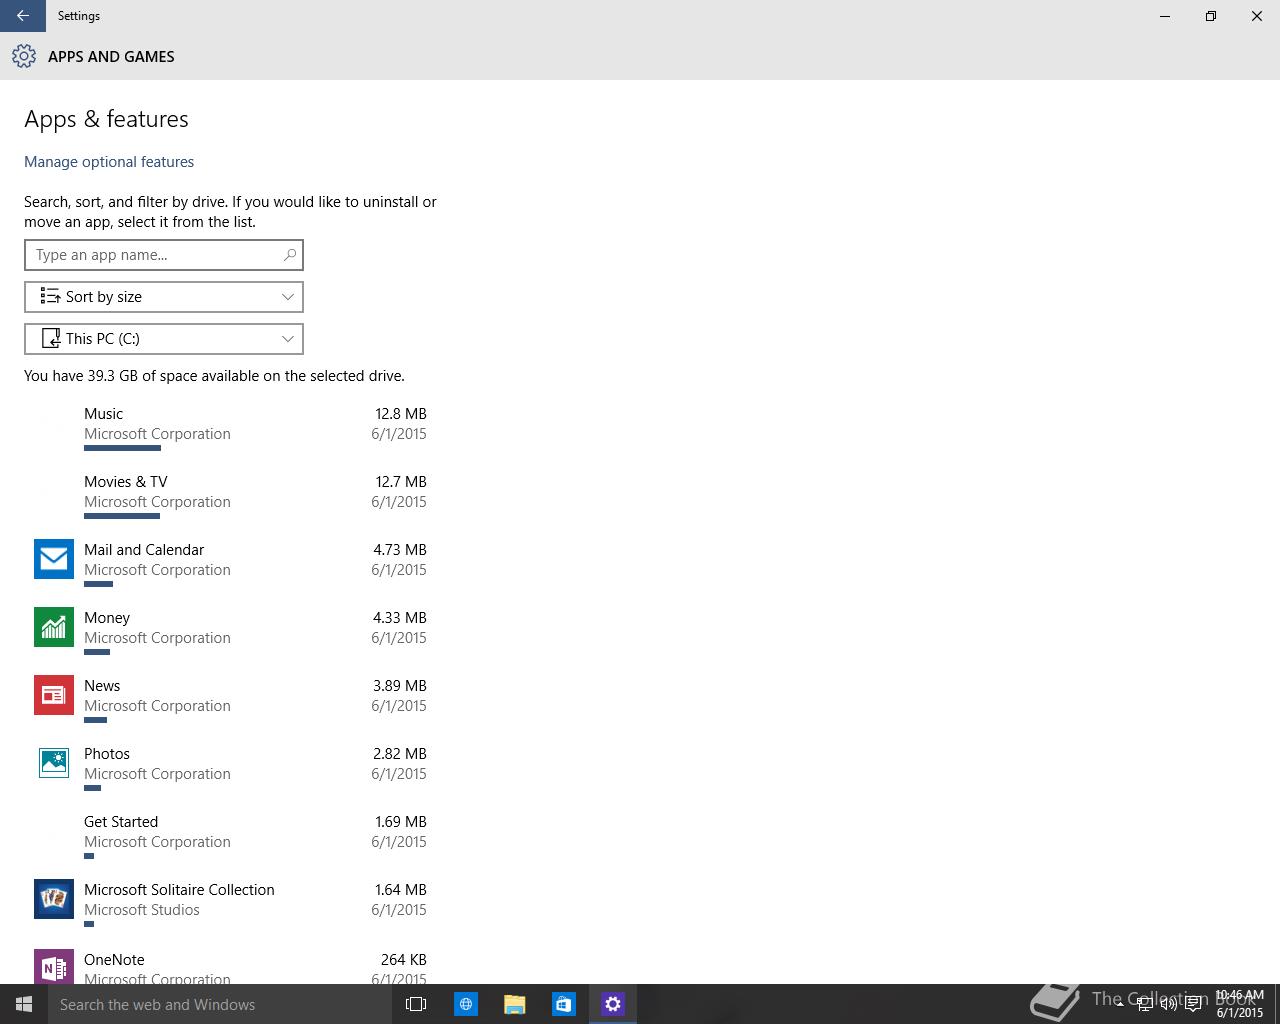This screenshot has height=1024, width=1280.
Task: Select the News app red icon
Action: coord(54,695)
